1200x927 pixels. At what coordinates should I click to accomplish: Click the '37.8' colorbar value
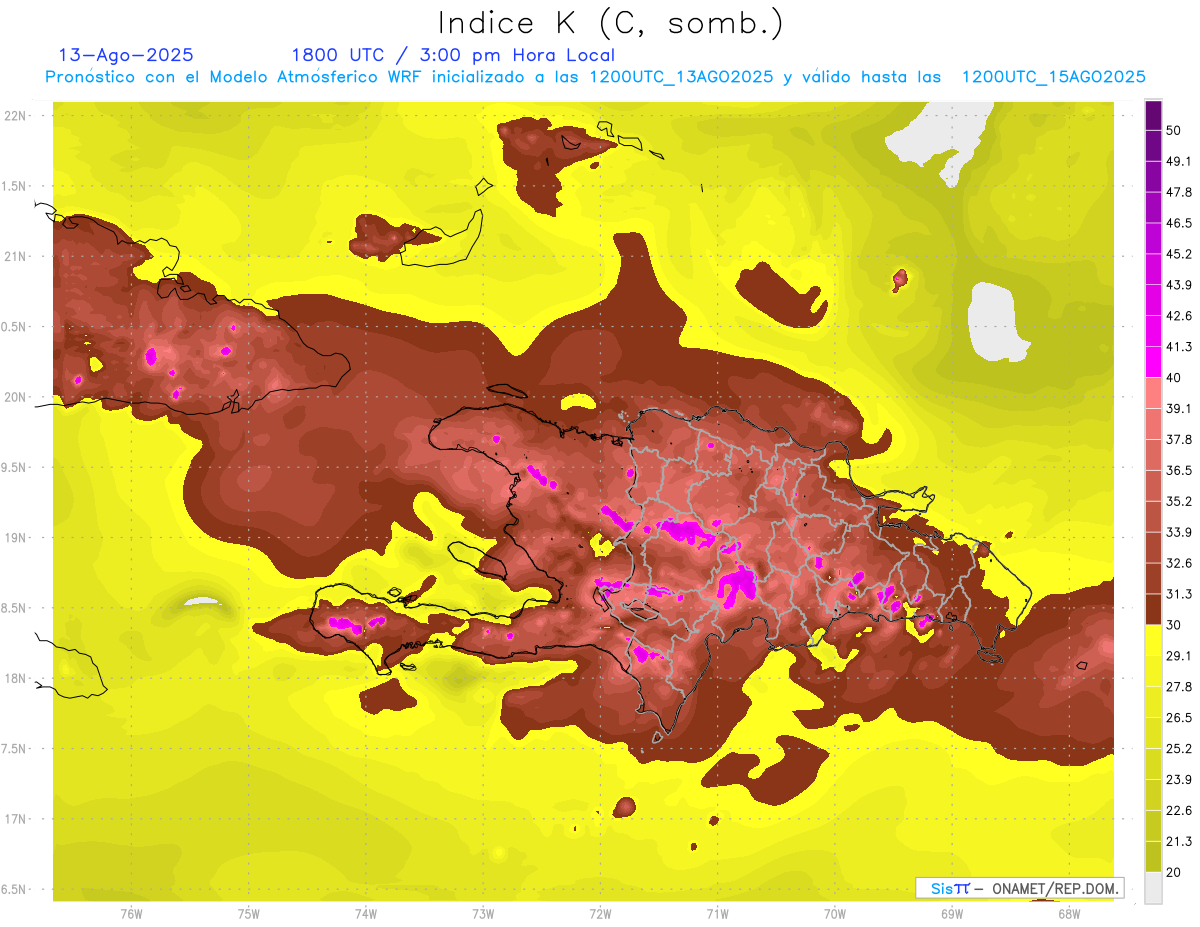1179,439
